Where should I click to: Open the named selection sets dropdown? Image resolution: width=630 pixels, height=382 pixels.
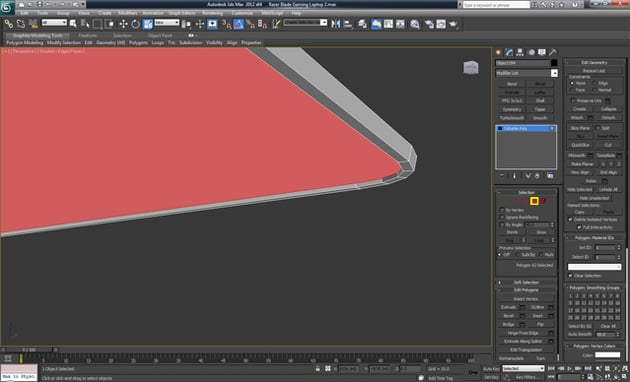pos(305,23)
